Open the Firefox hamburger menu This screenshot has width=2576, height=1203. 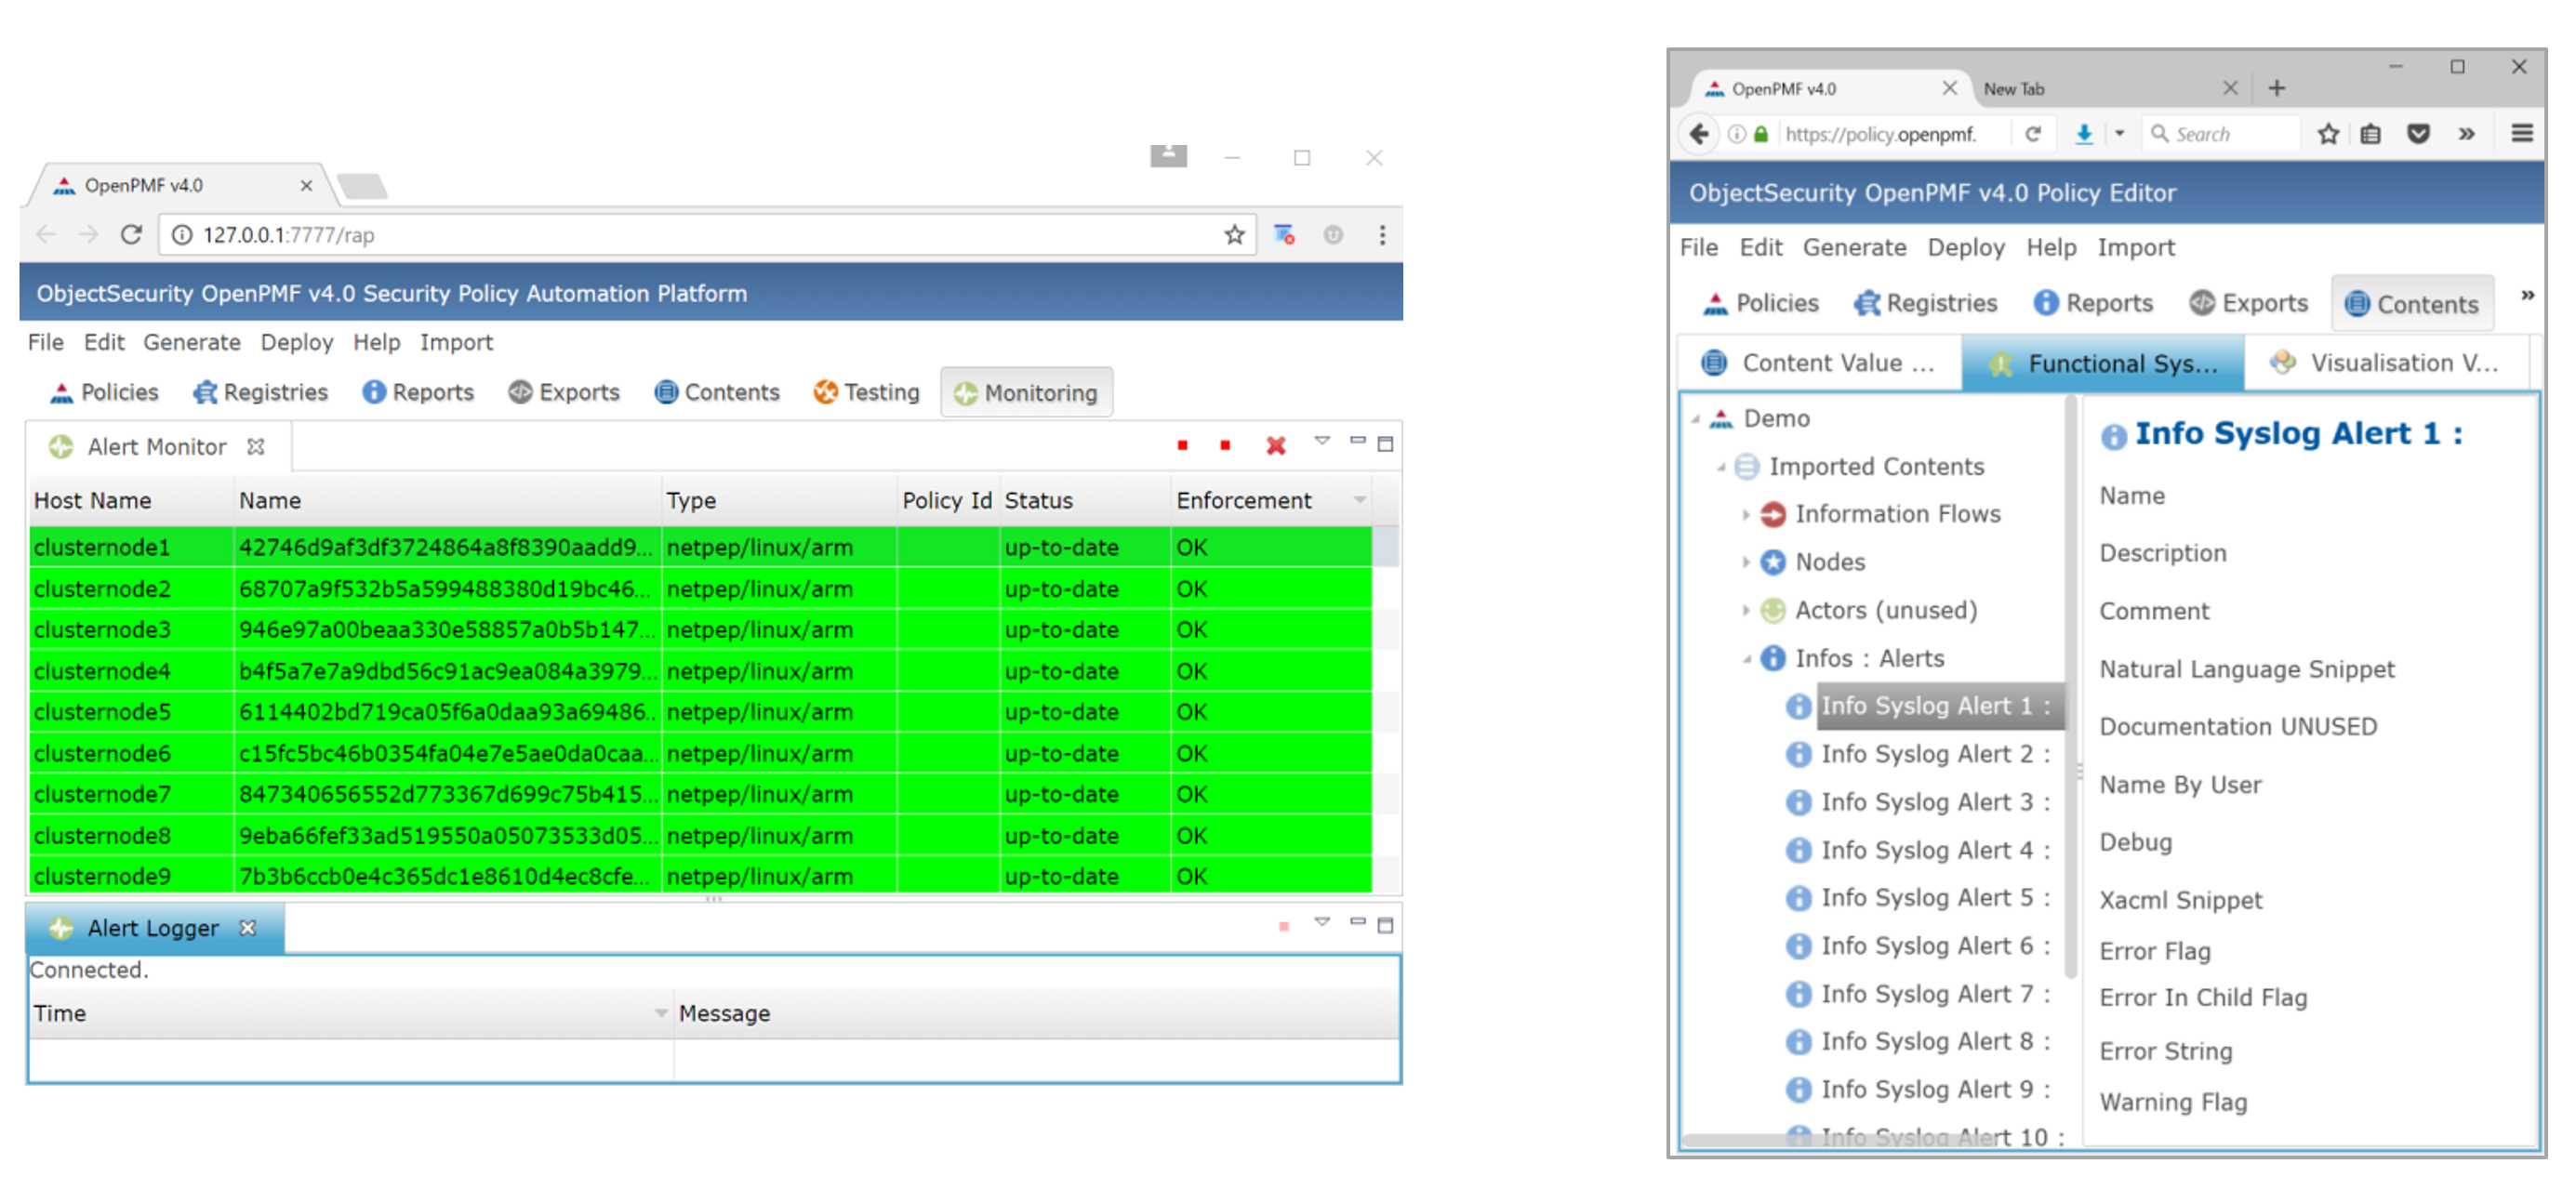point(2522,133)
